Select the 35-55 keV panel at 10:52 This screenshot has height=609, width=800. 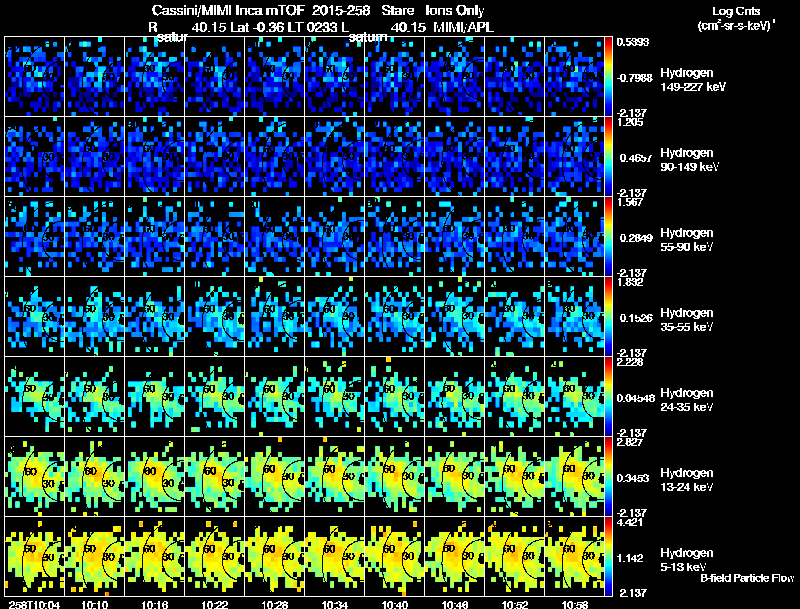pos(515,317)
